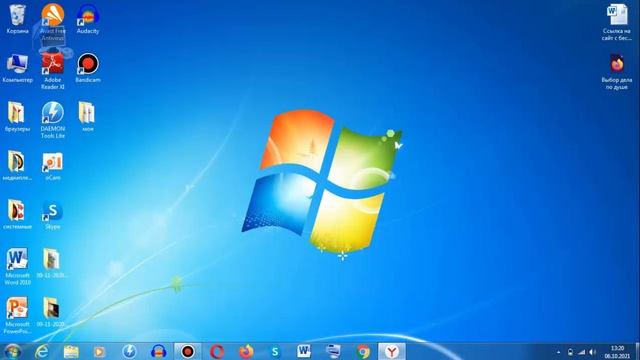This screenshot has width=640, height=360.
Task: Open the Word document 'Ссылка на сайт'
Action: (617, 22)
